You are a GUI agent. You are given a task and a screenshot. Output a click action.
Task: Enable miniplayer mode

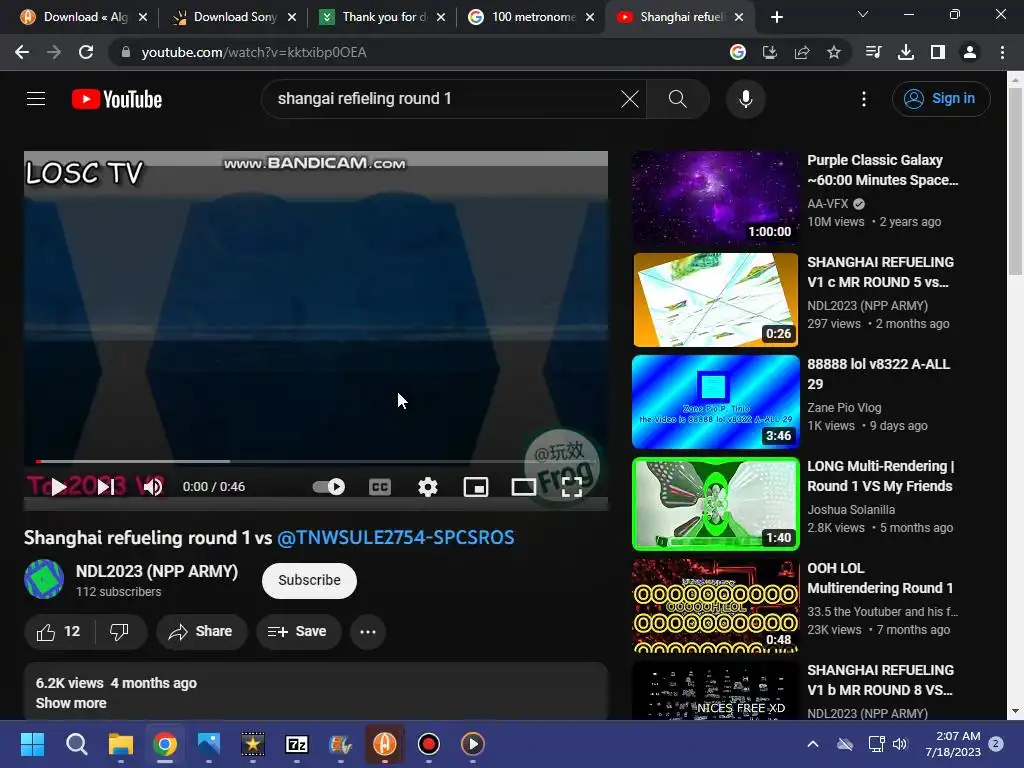[475, 487]
